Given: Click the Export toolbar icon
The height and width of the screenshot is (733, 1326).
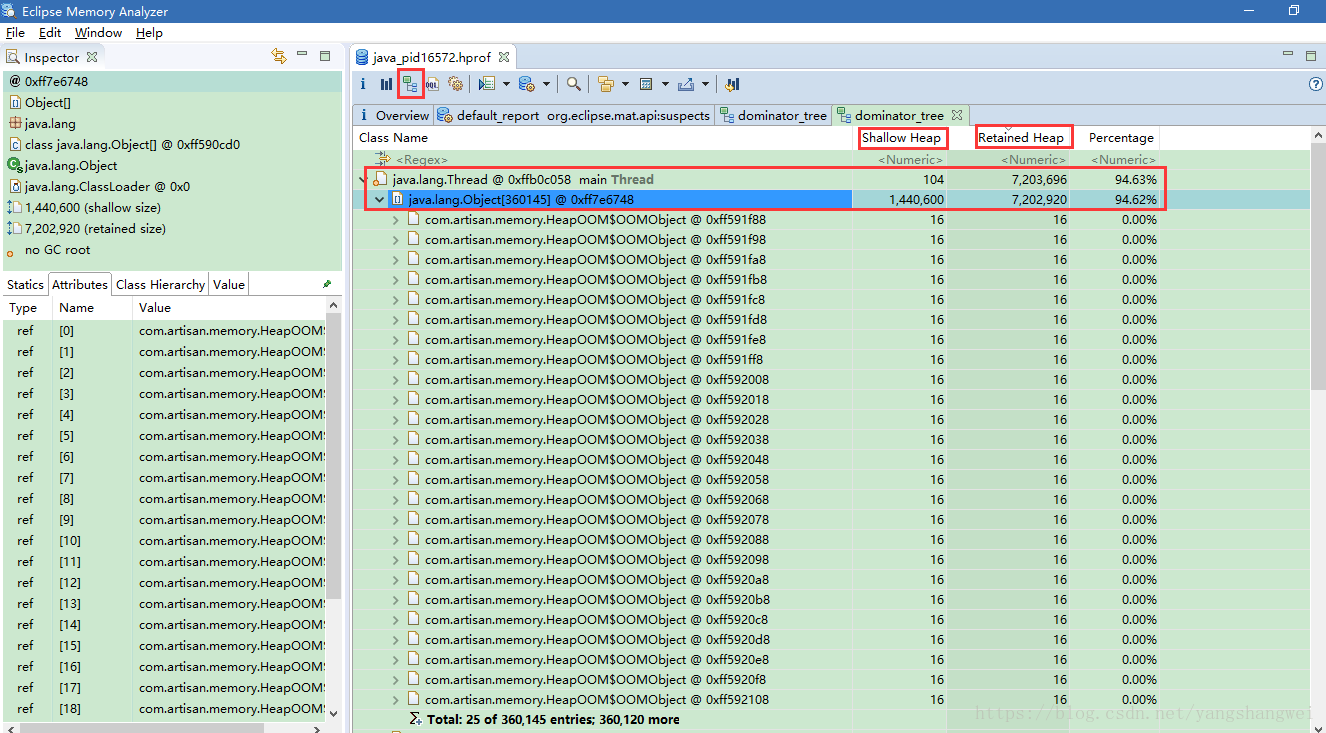Looking at the screenshot, I should (686, 85).
